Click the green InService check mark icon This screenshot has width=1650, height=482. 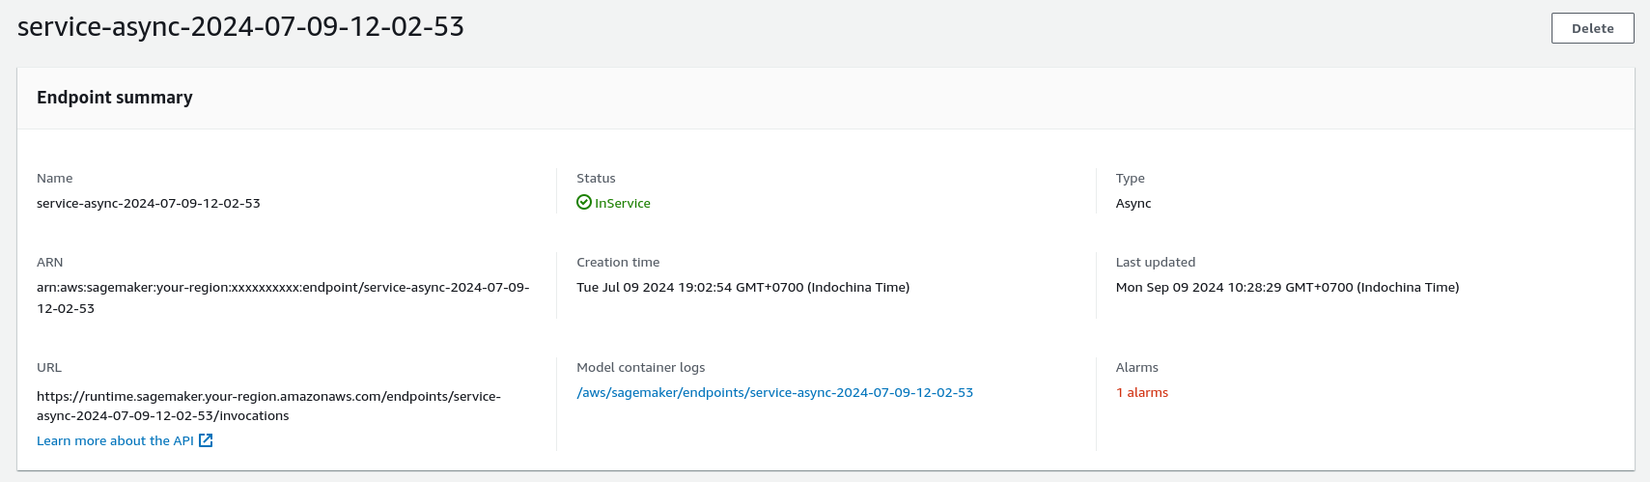tap(584, 203)
